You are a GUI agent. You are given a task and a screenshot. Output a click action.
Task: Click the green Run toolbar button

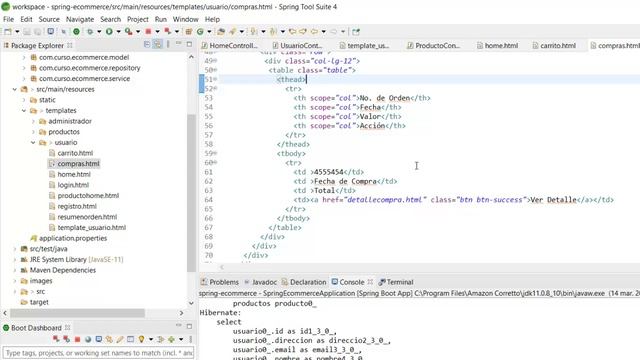pos(109,31)
